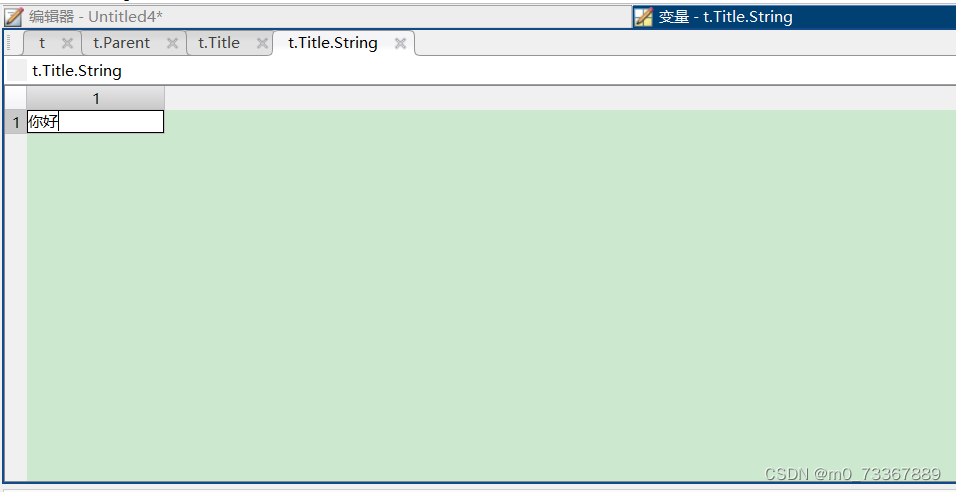Close the t.Parent tab

173,43
